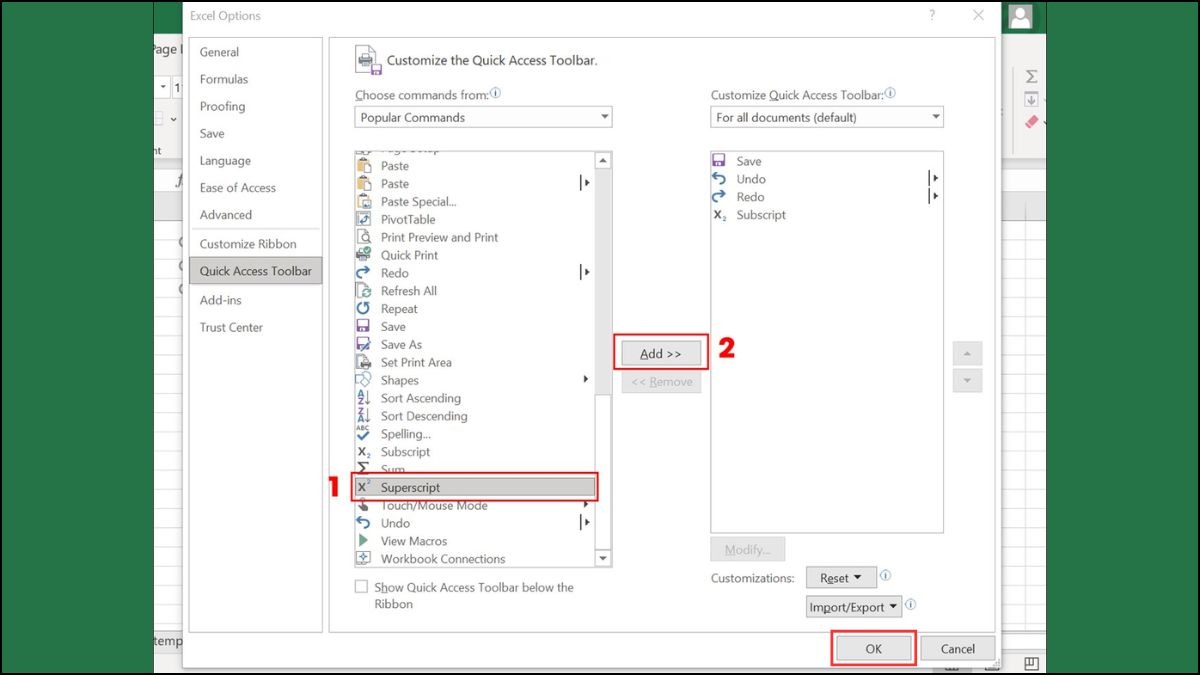Enable Show Quick Access Toolbar below the Ribbon
1200x675 pixels.
[361, 588]
